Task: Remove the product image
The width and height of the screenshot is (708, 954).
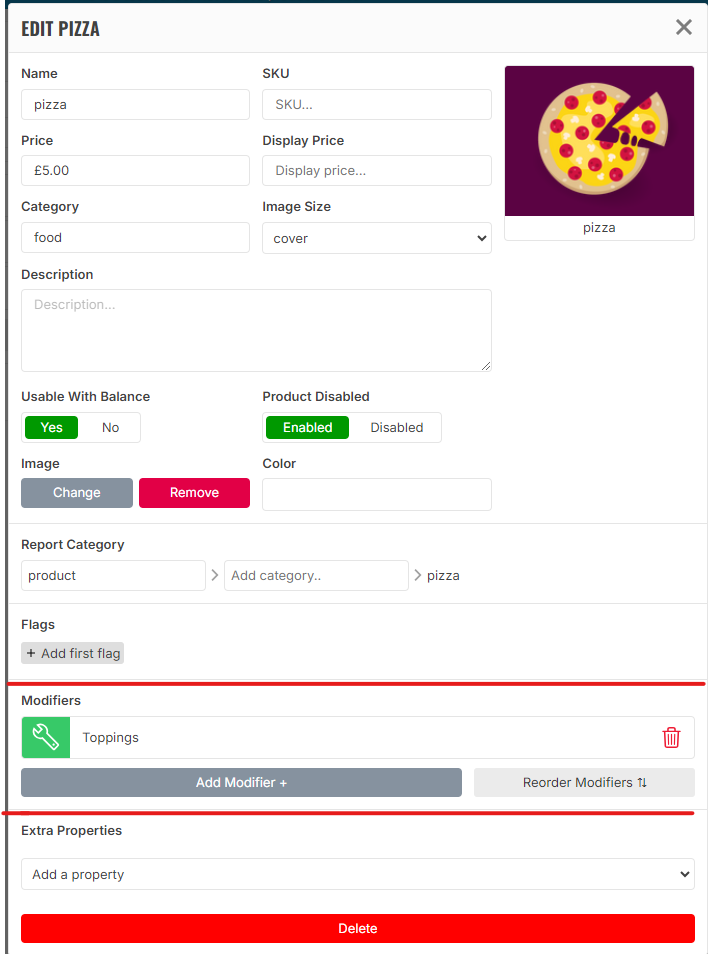Action: [194, 492]
